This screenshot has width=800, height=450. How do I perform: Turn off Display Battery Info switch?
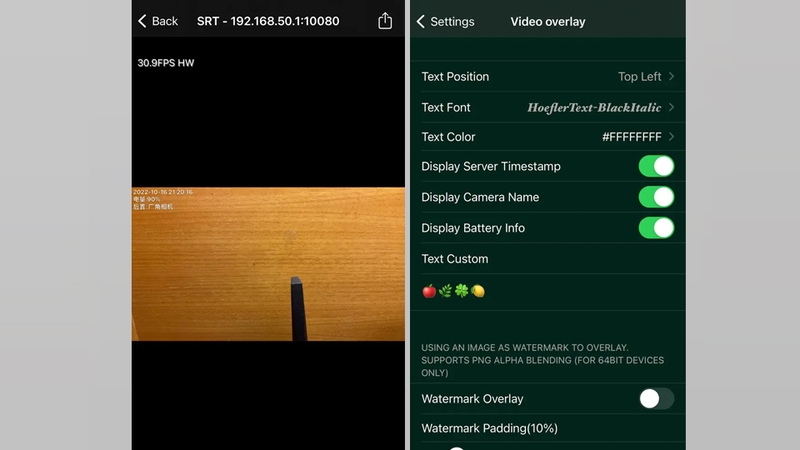(656, 228)
